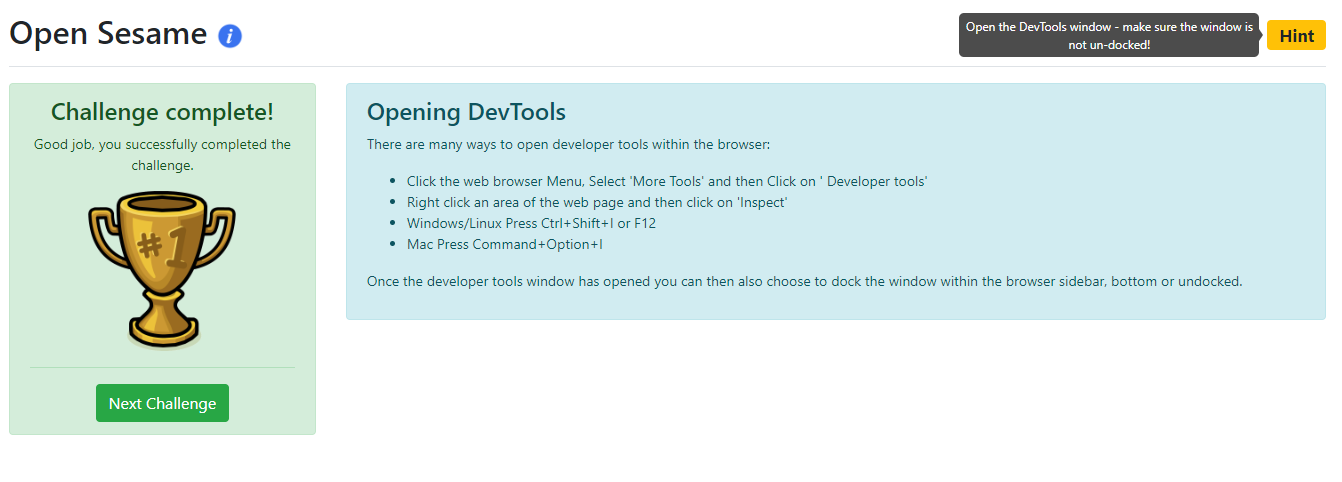Click the F12 text in the Windows bullet
Screen dimensions: 1342x482
[645, 223]
